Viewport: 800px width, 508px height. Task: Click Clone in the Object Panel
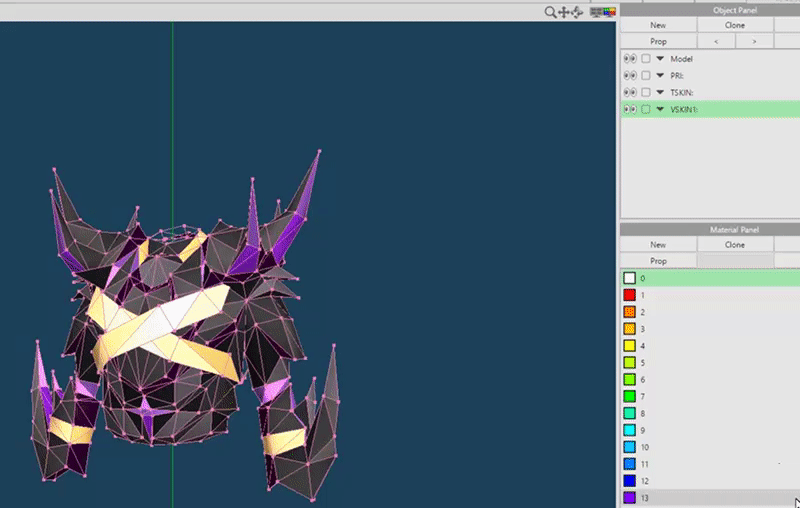pyautogui.click(x=735, y=25)
